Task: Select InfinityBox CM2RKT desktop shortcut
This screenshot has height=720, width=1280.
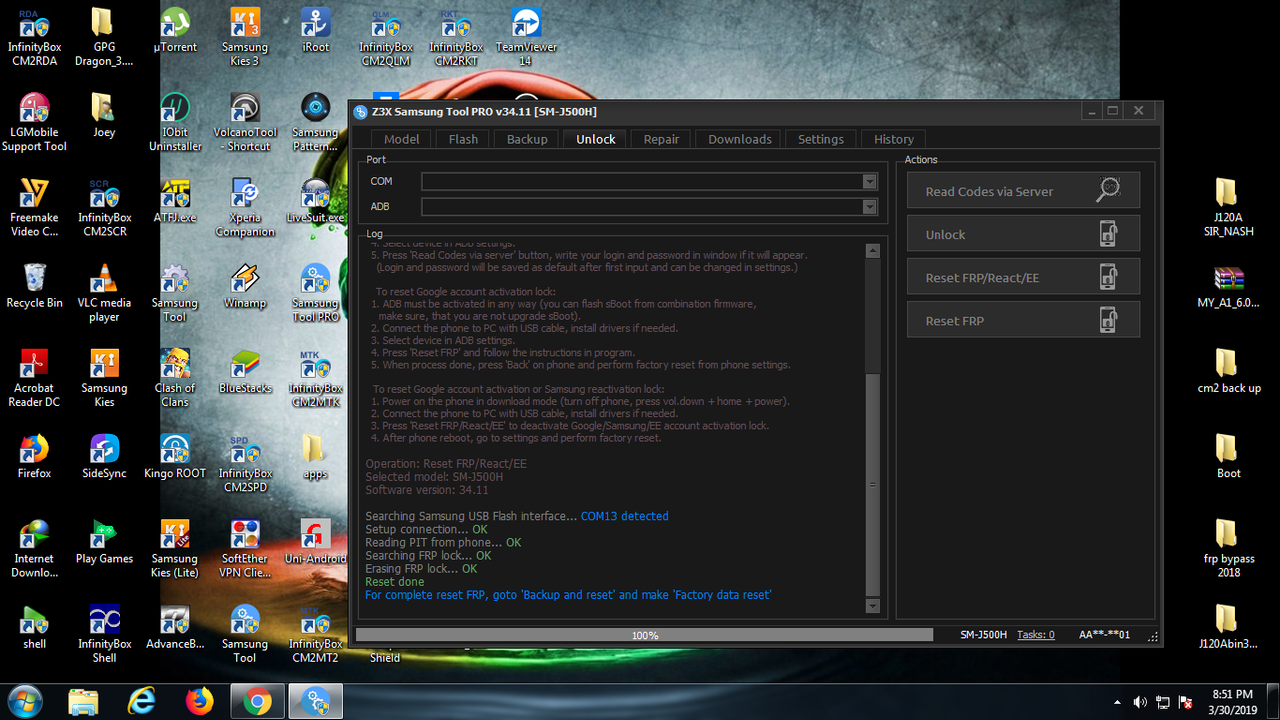Action: tap(456, 38)
